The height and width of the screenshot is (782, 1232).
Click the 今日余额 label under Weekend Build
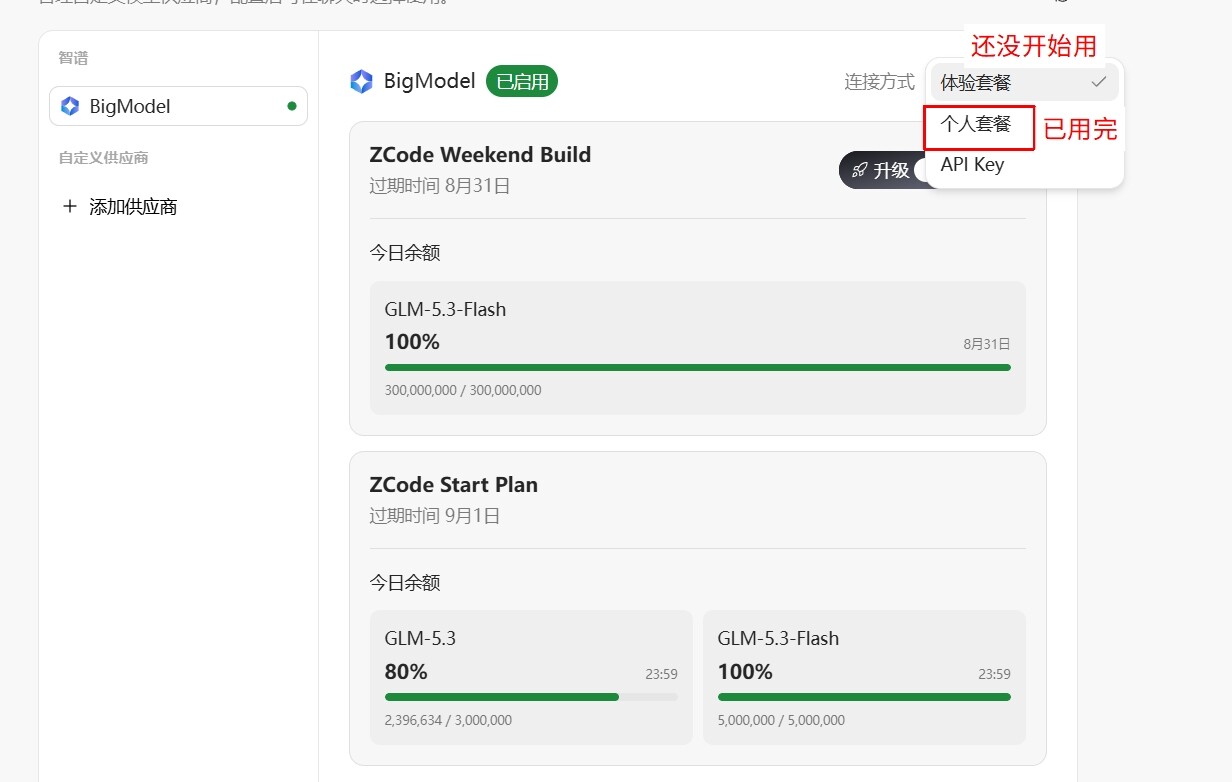pos(404,253)
